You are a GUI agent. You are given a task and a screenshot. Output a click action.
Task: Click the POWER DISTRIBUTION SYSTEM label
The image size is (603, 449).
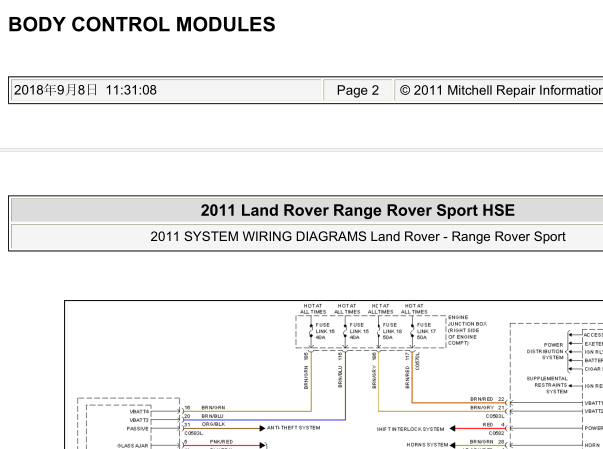pos(545,351)
